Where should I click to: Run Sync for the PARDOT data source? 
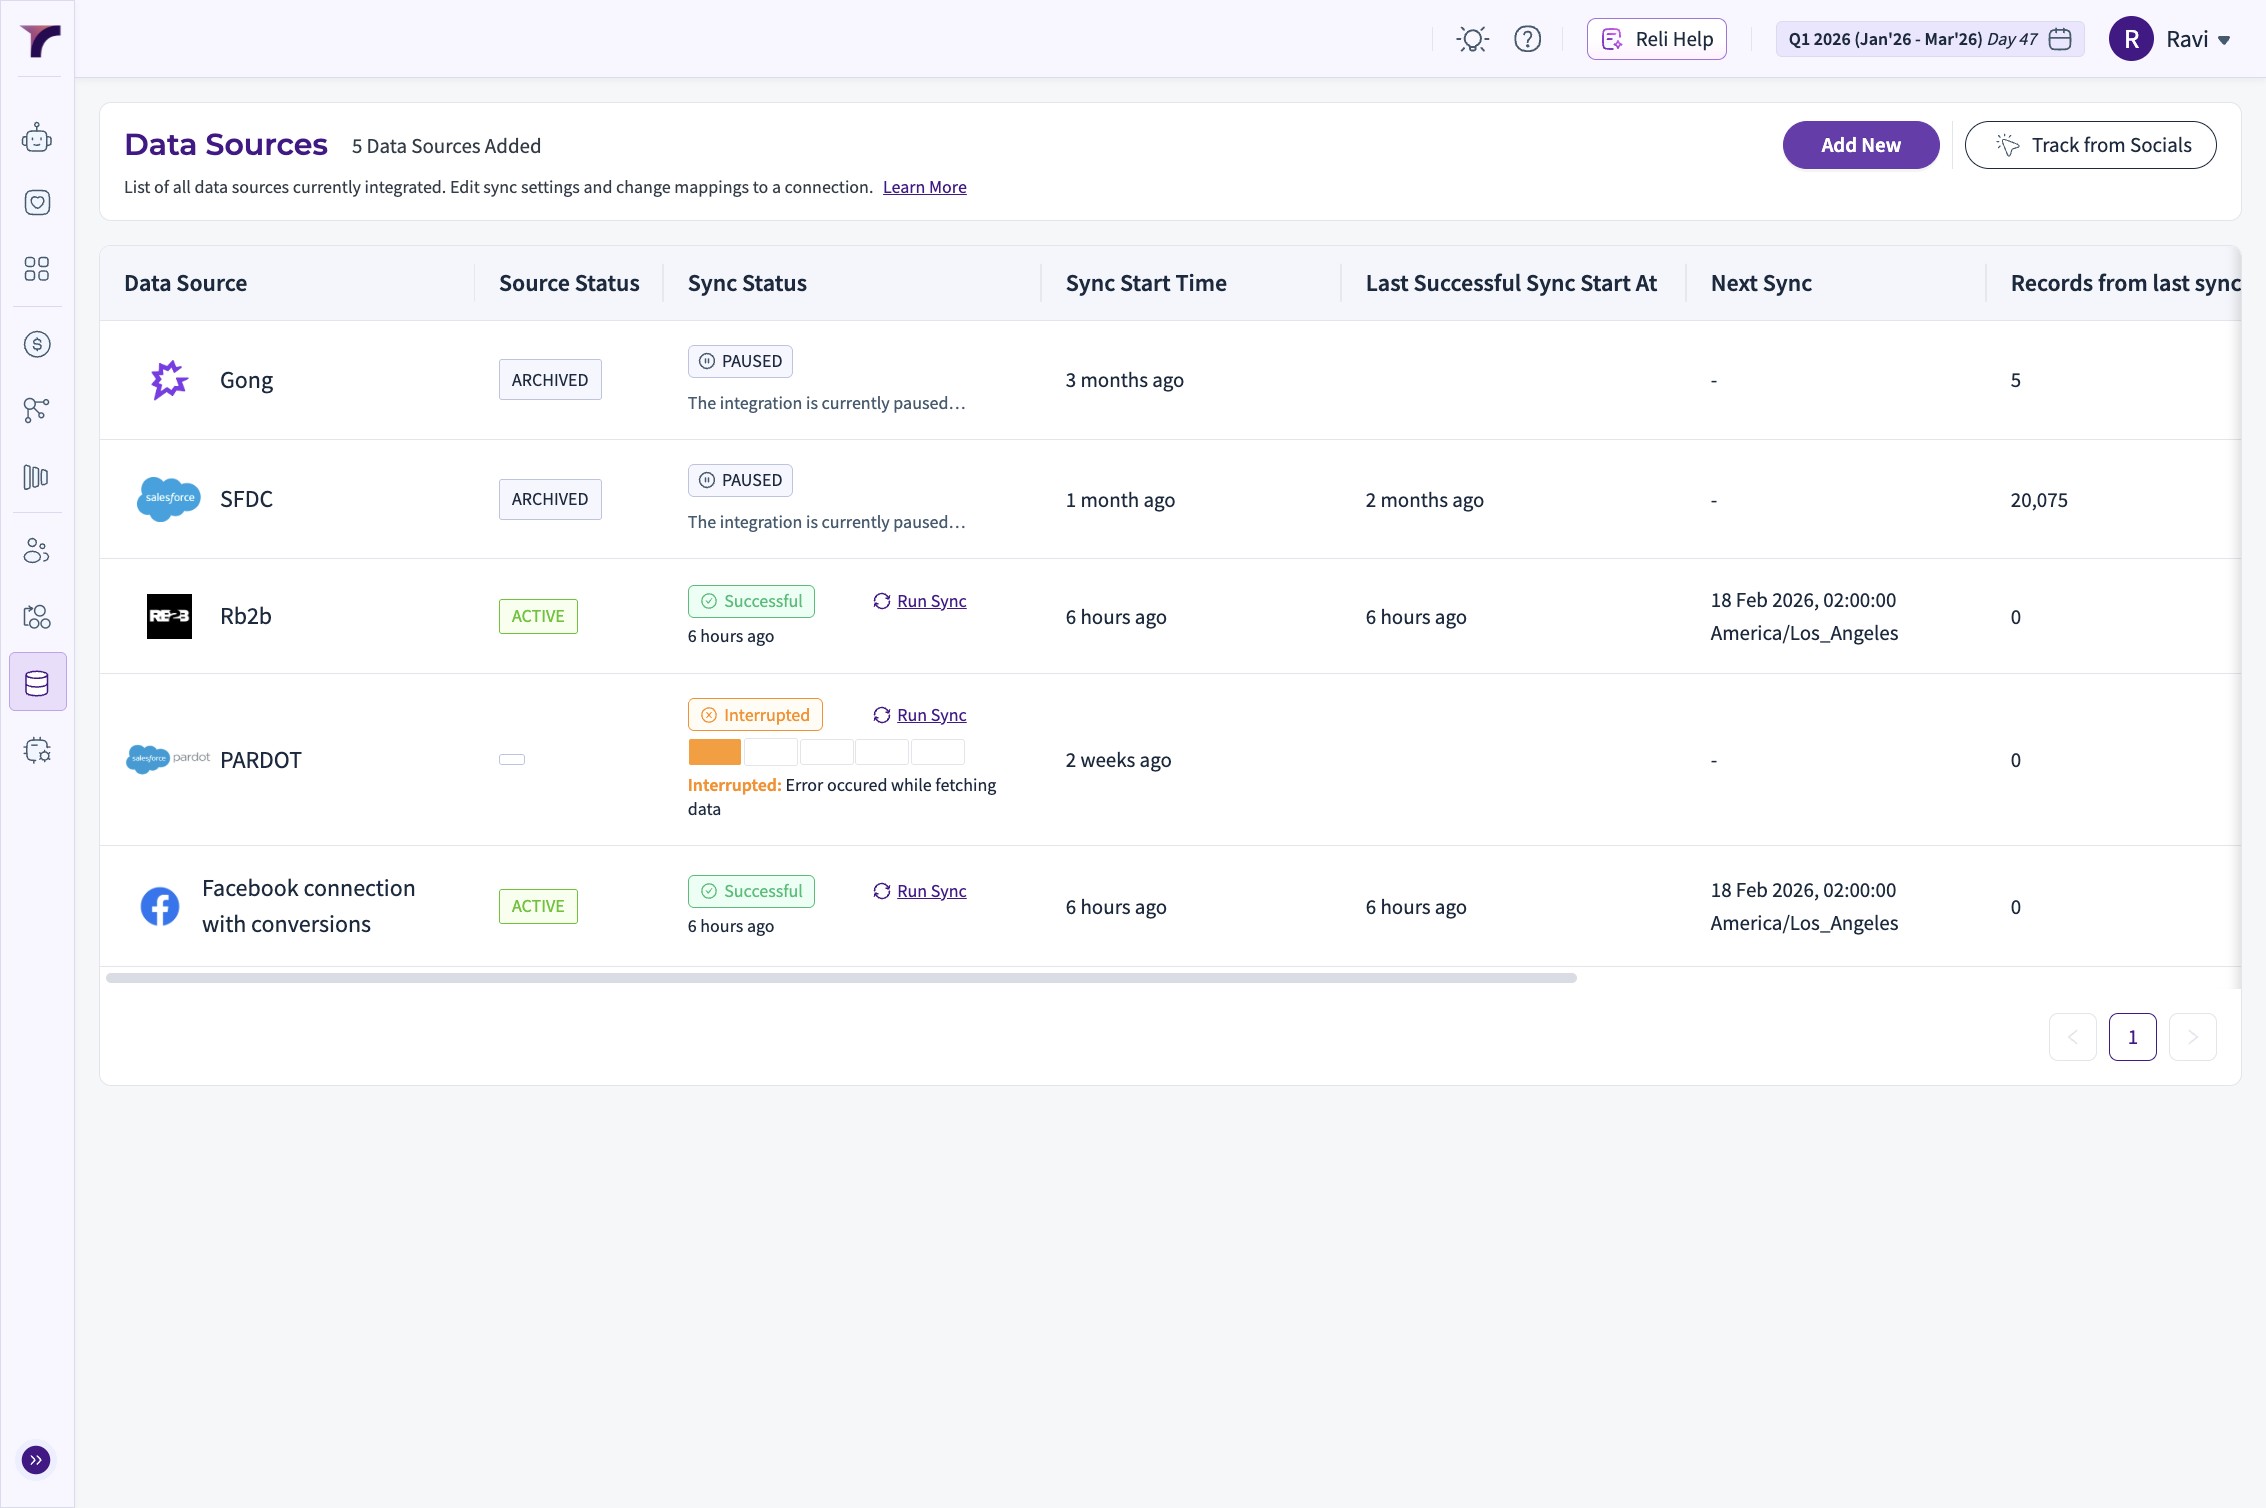(930, 716)
